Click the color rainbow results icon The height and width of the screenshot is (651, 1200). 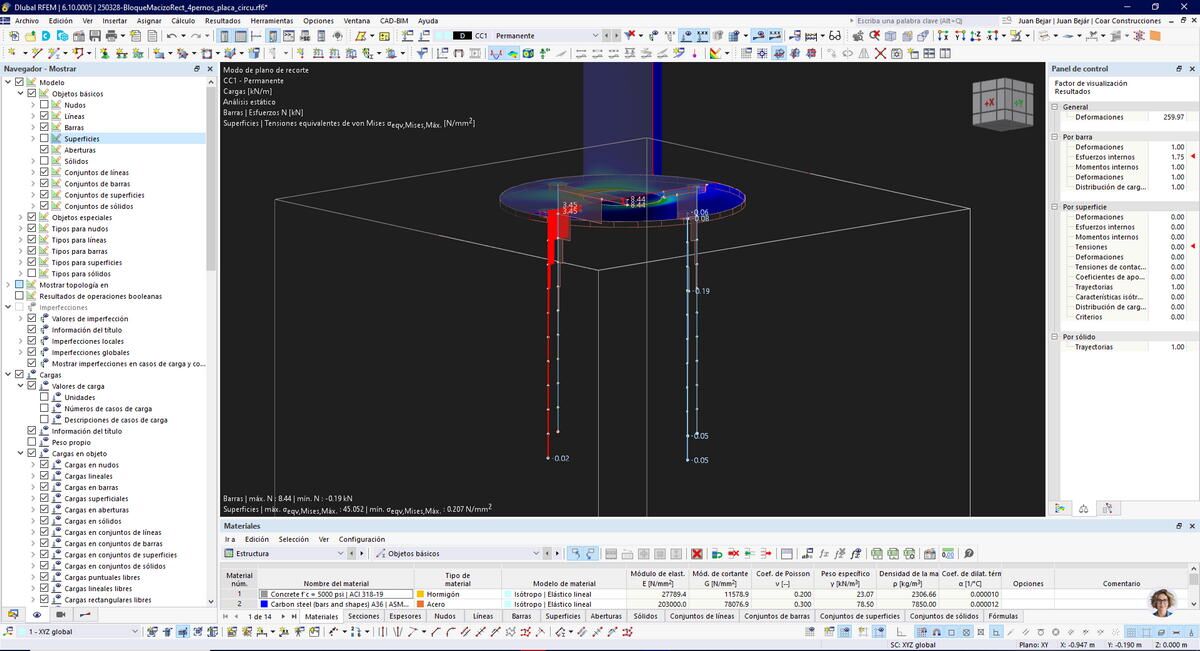tap(714, 53)
